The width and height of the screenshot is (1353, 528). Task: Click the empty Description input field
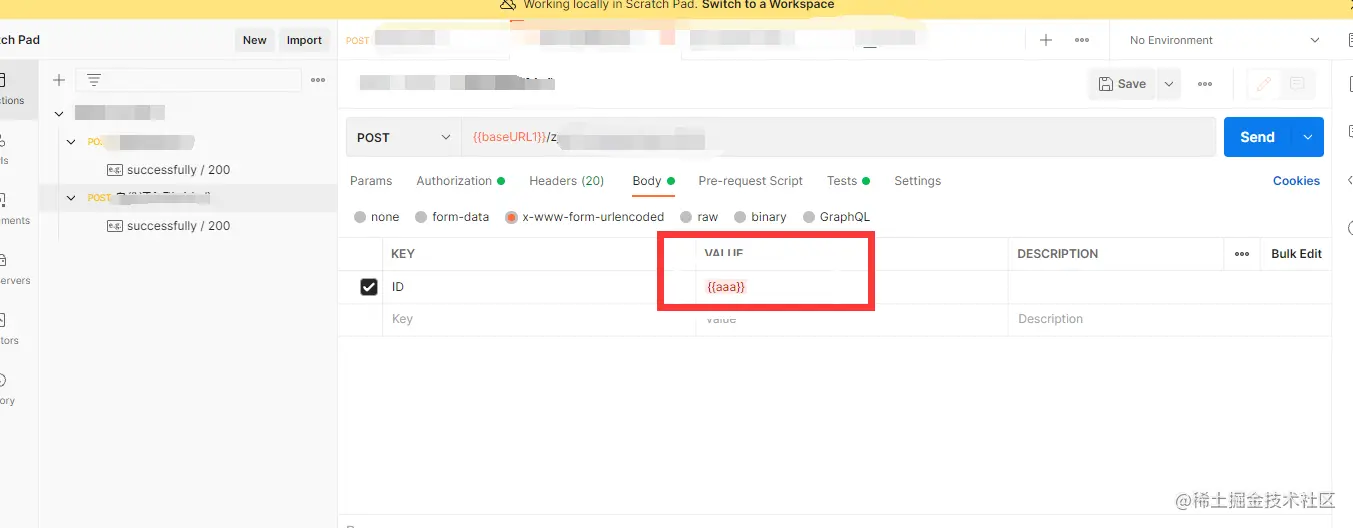tap(1169, 319)
